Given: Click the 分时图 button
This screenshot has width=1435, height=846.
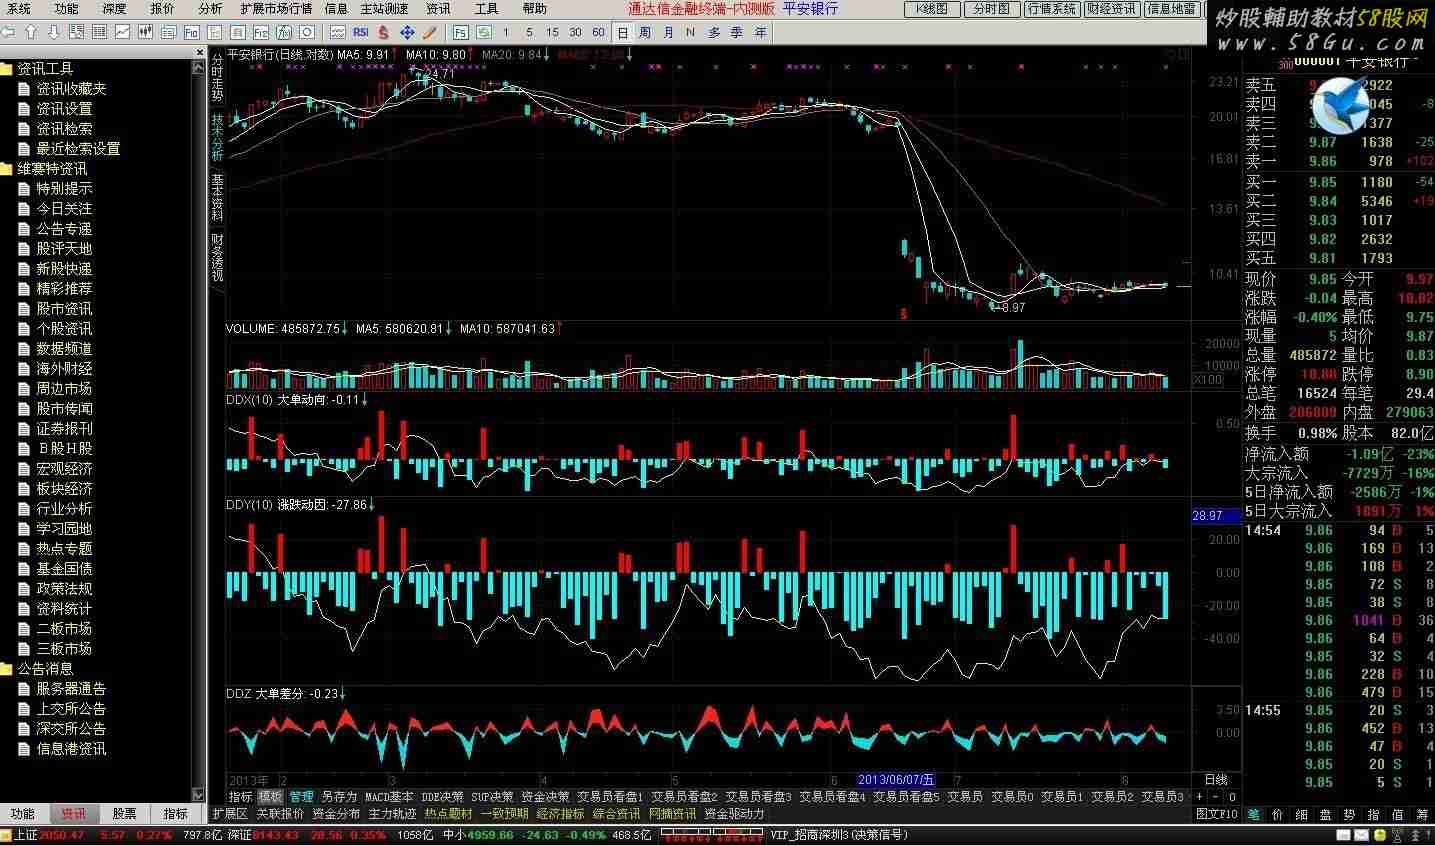Looking at the screenshot, I should (991, 9).
